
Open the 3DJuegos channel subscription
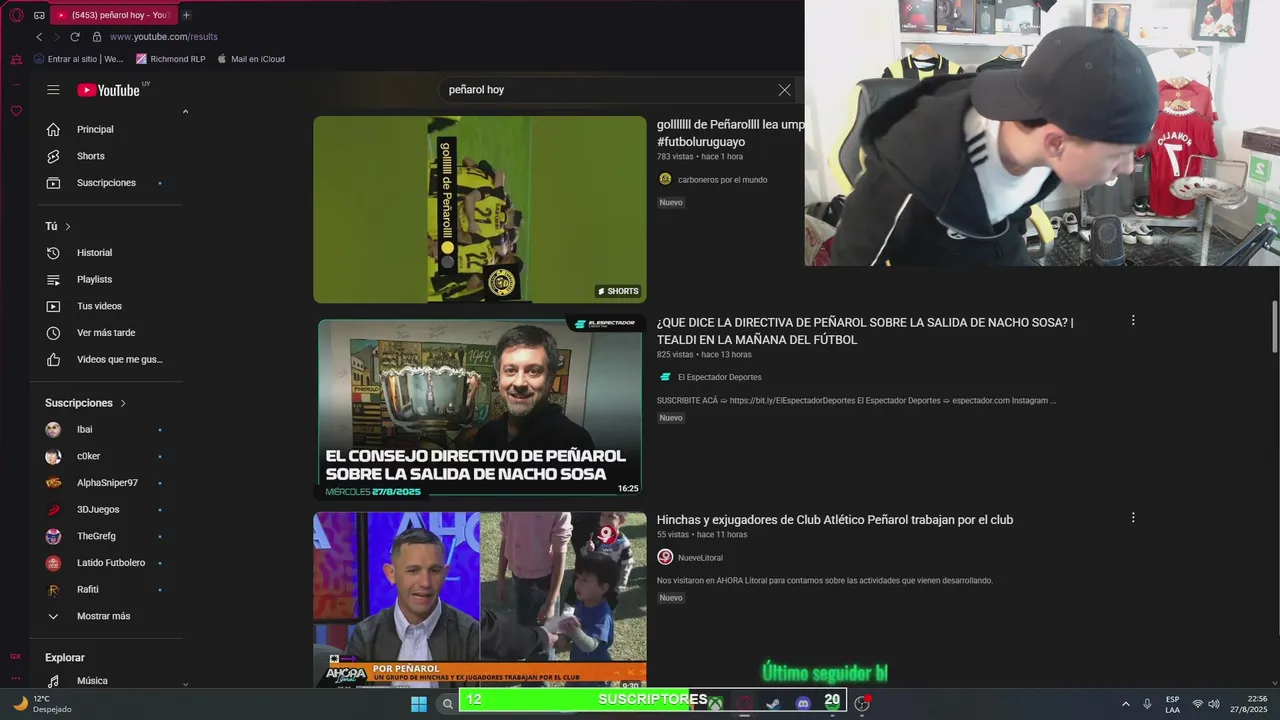[x=108, y=509]
